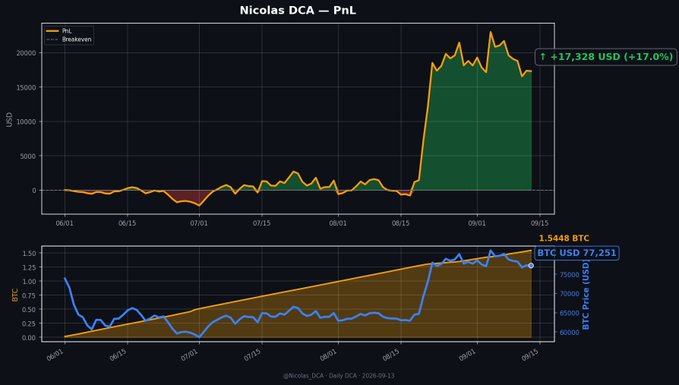Click the "1.50" BTC axis tick
This screenshot has width=679, height=385.
30,253
